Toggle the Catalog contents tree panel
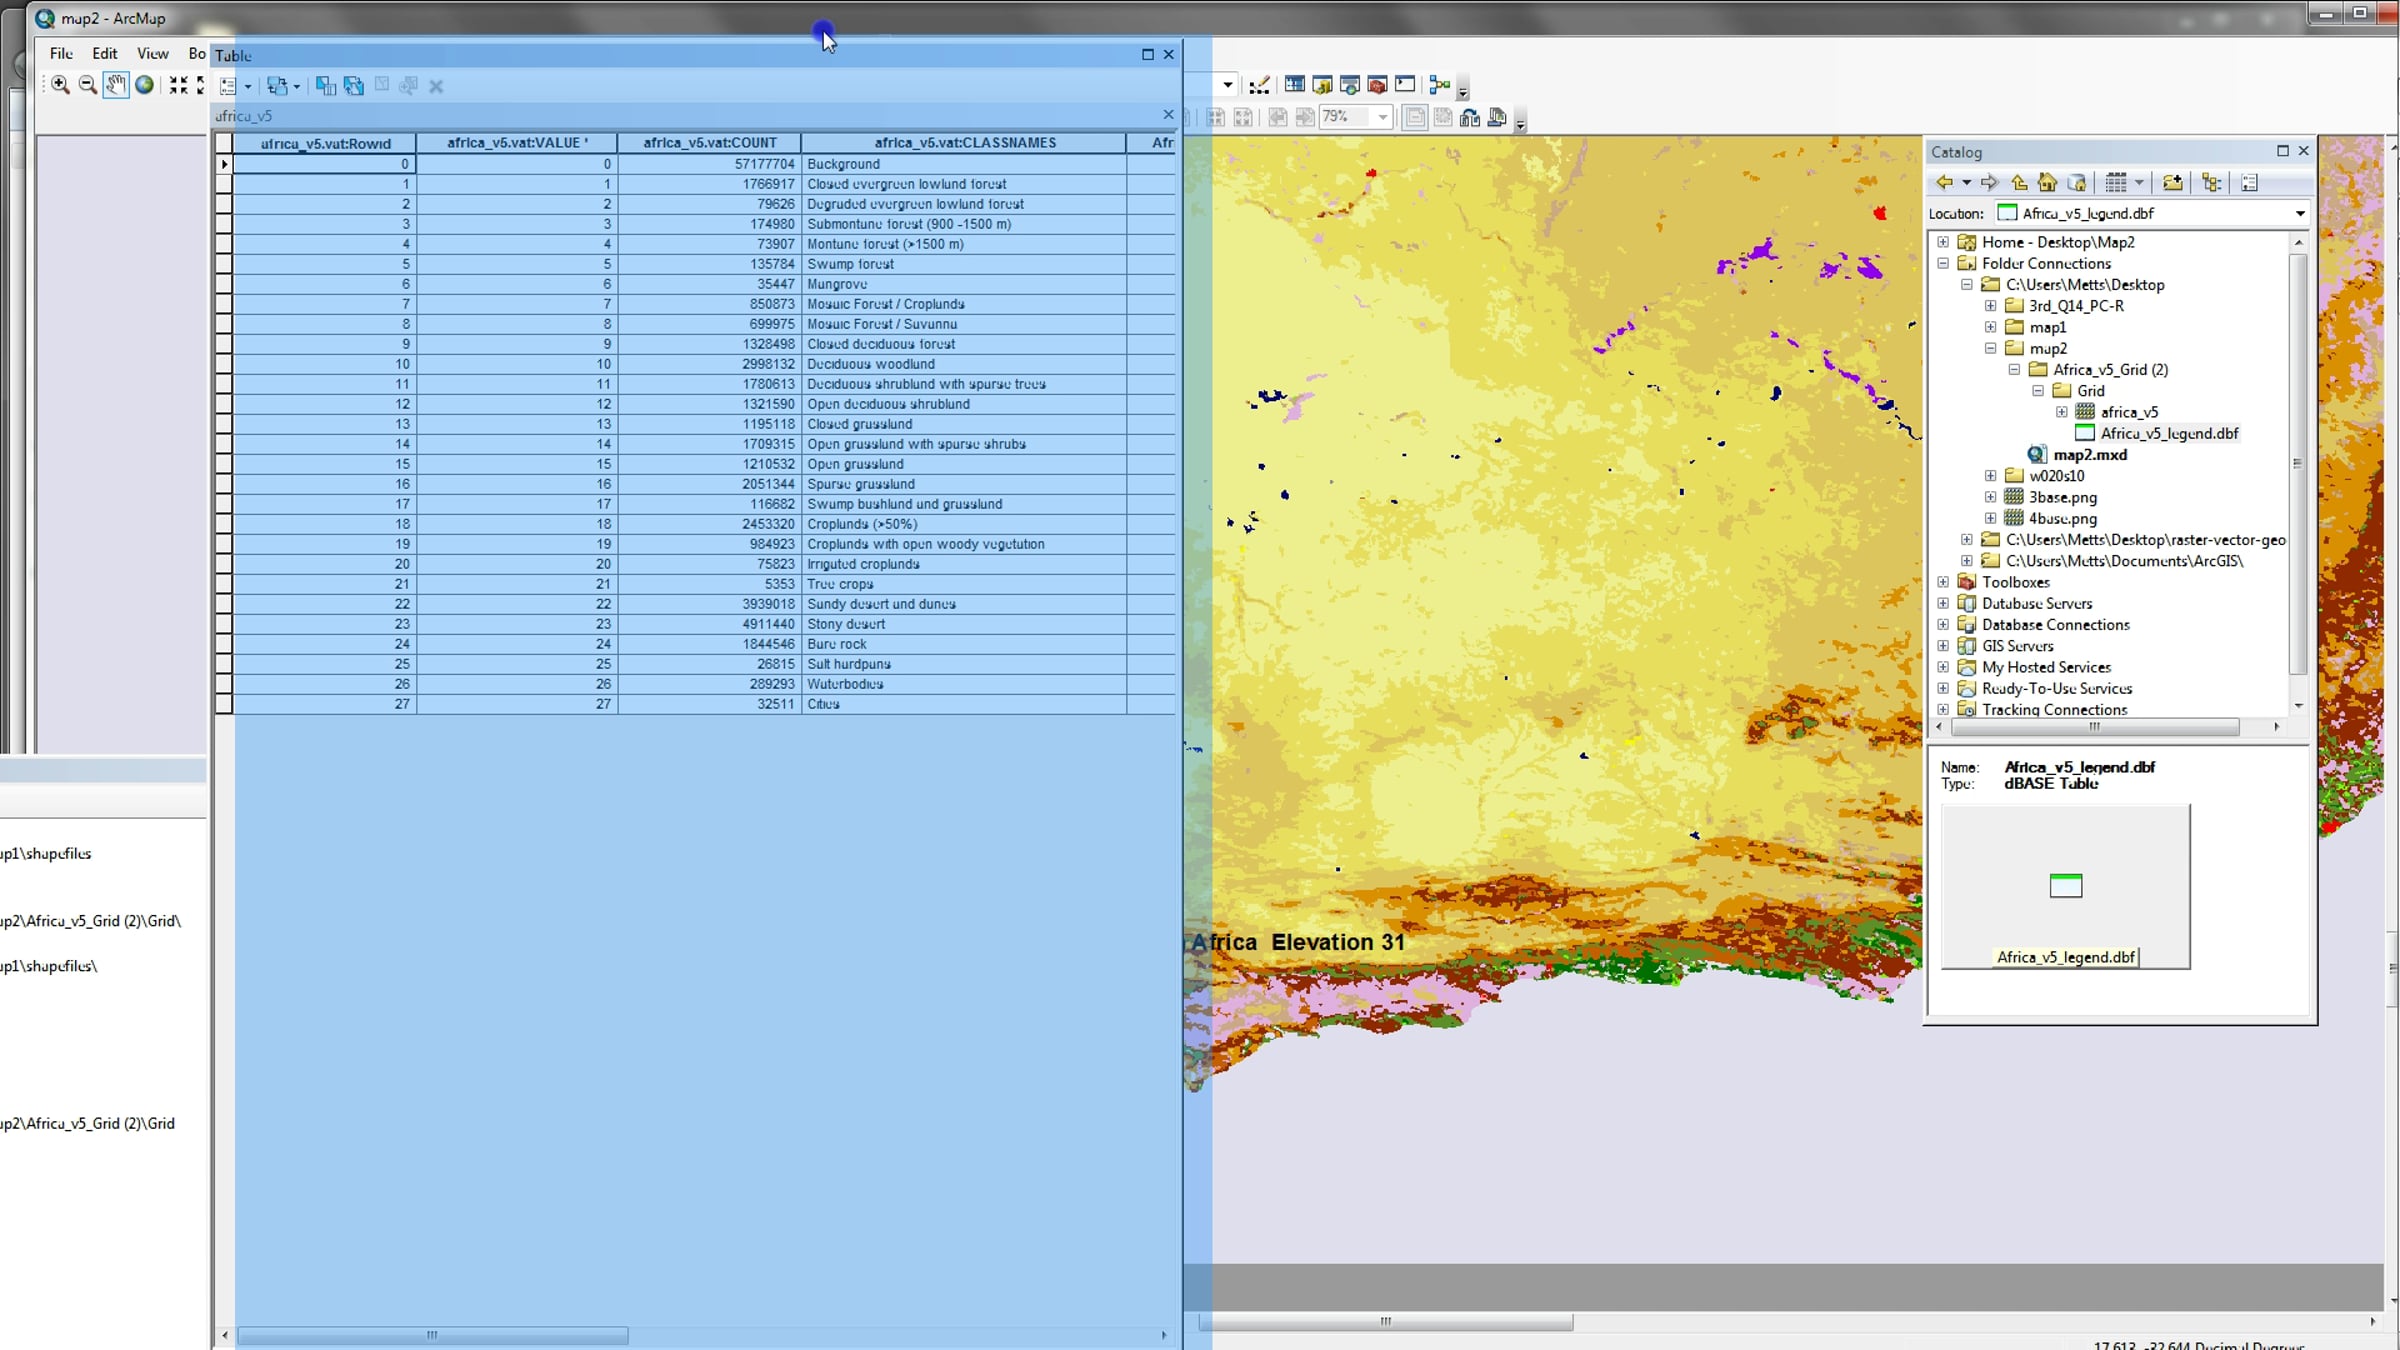2400x1350 pixels. 2211,182
